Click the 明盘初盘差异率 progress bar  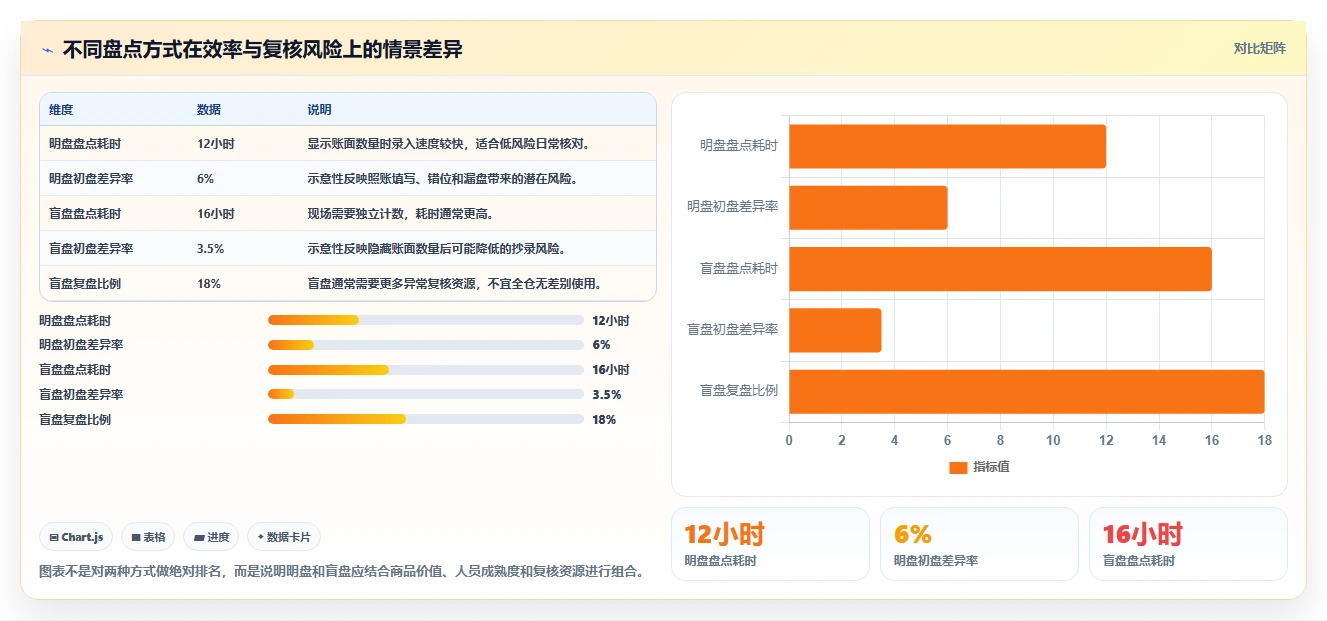coord(425,345)
